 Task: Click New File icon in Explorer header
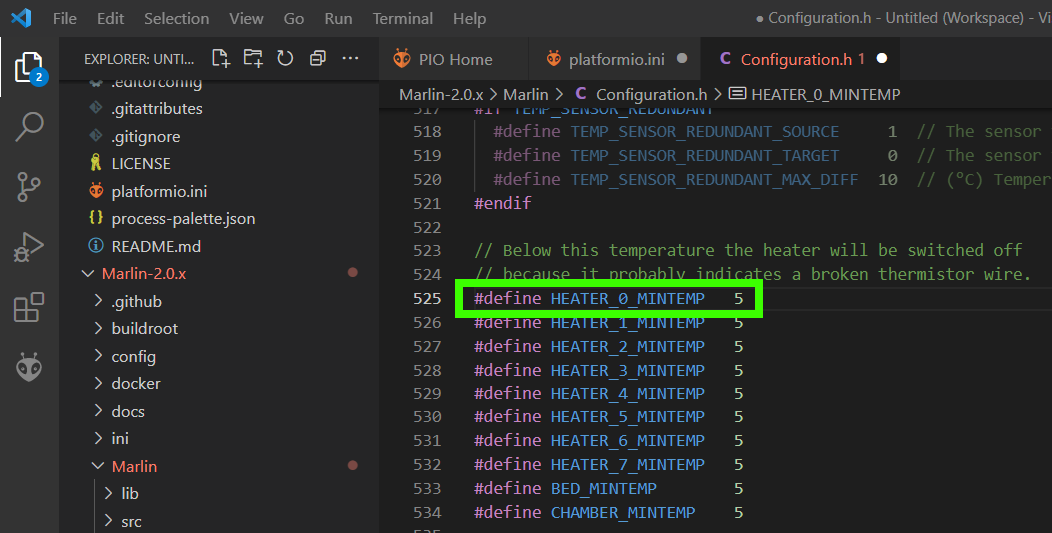point(220,58)
